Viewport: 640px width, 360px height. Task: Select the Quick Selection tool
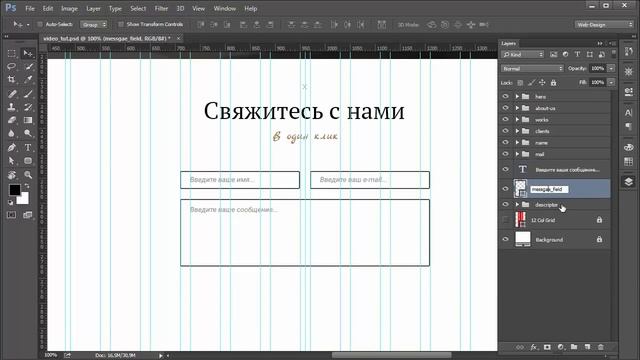[28, 67]
